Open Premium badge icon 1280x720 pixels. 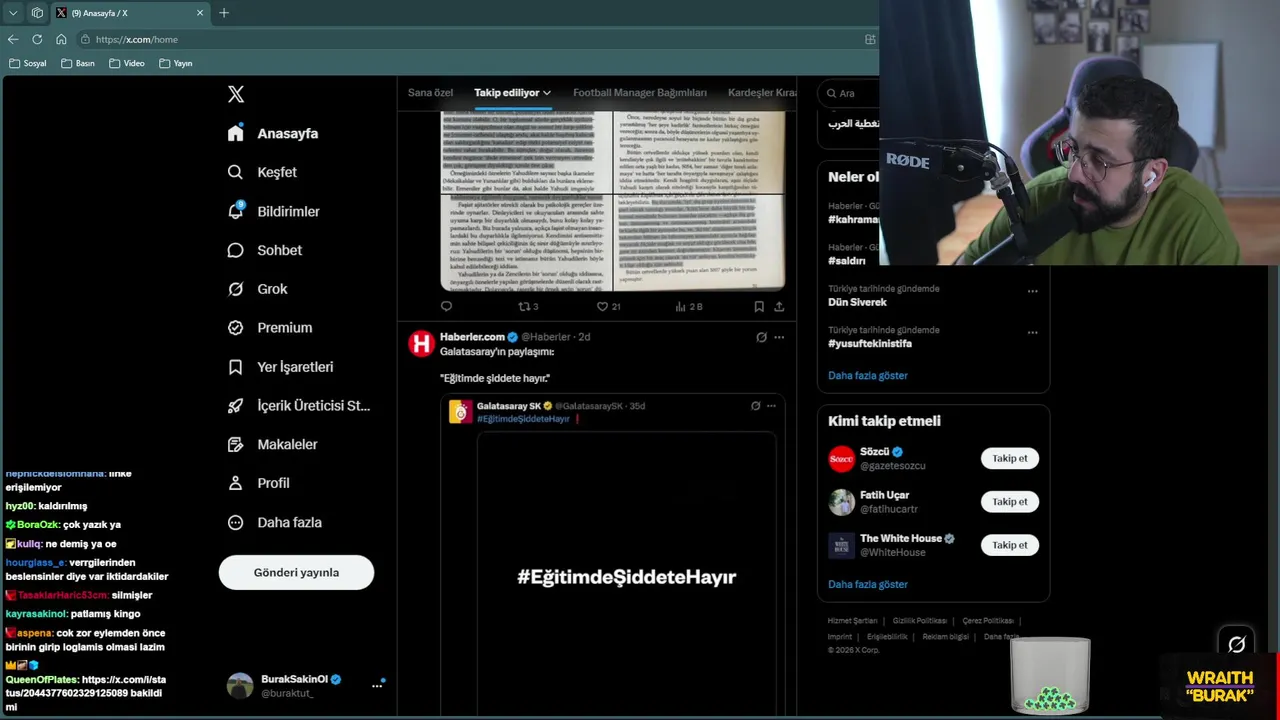point(236,327)
